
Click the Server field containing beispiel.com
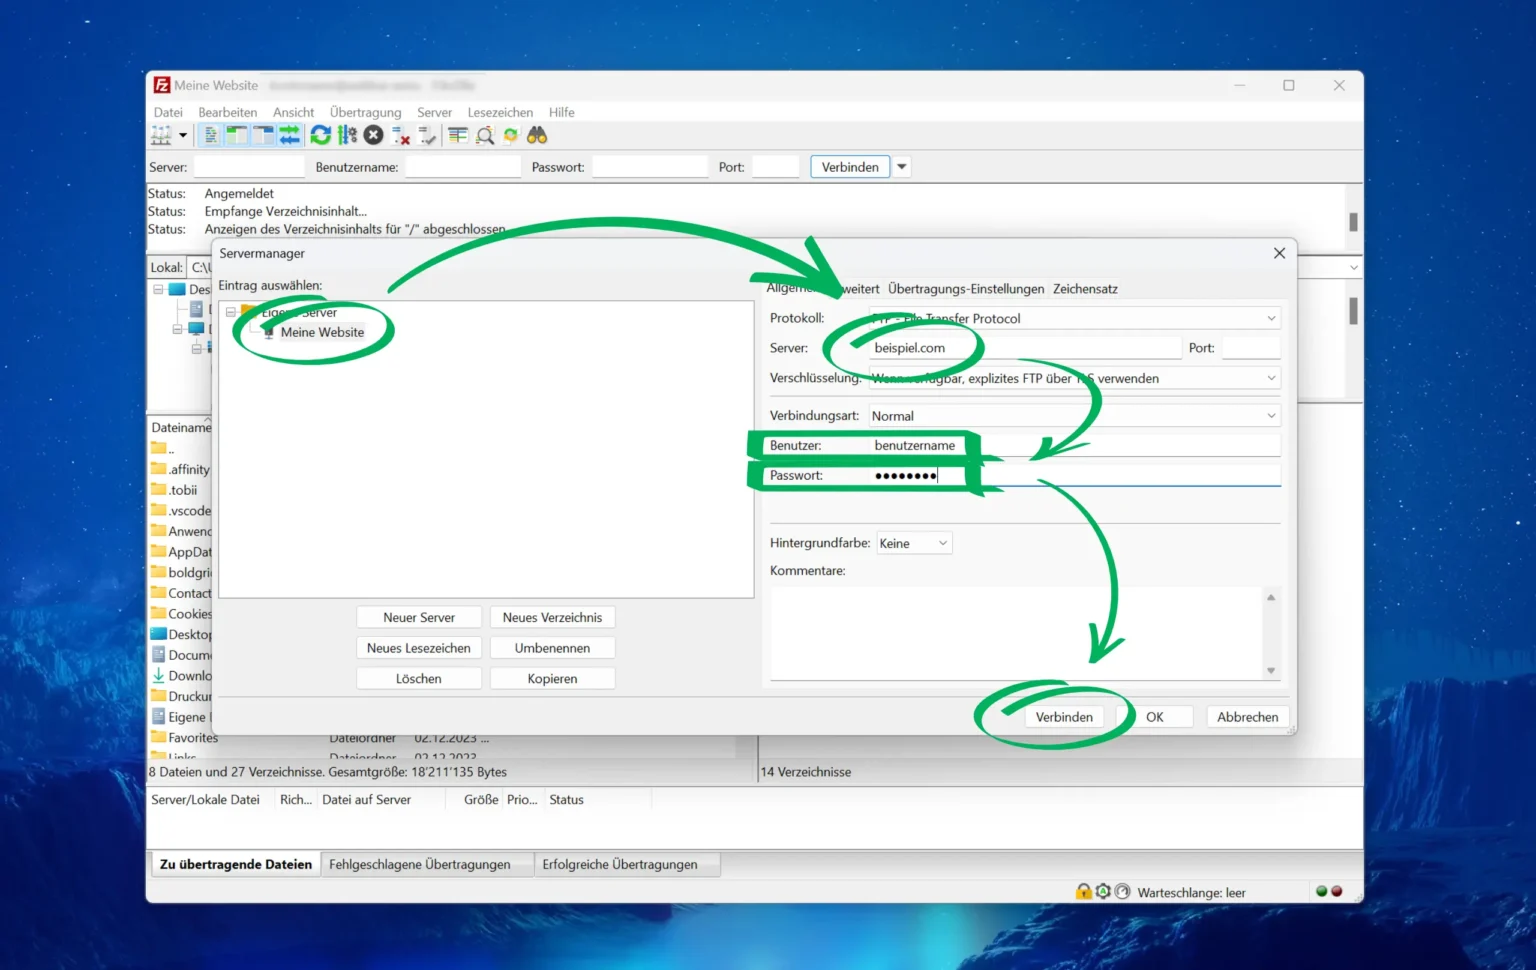pyautogui.click(x=1024, y=348)
